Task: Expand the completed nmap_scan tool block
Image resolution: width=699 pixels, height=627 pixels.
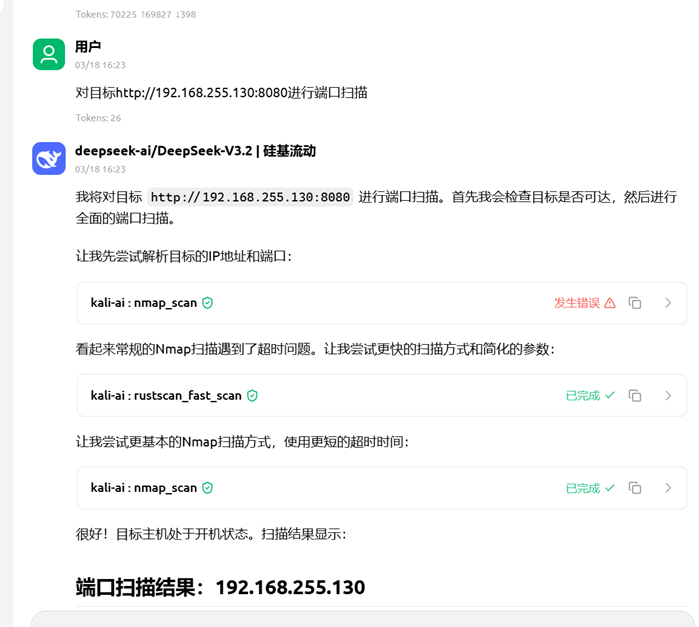Action: 668,488
